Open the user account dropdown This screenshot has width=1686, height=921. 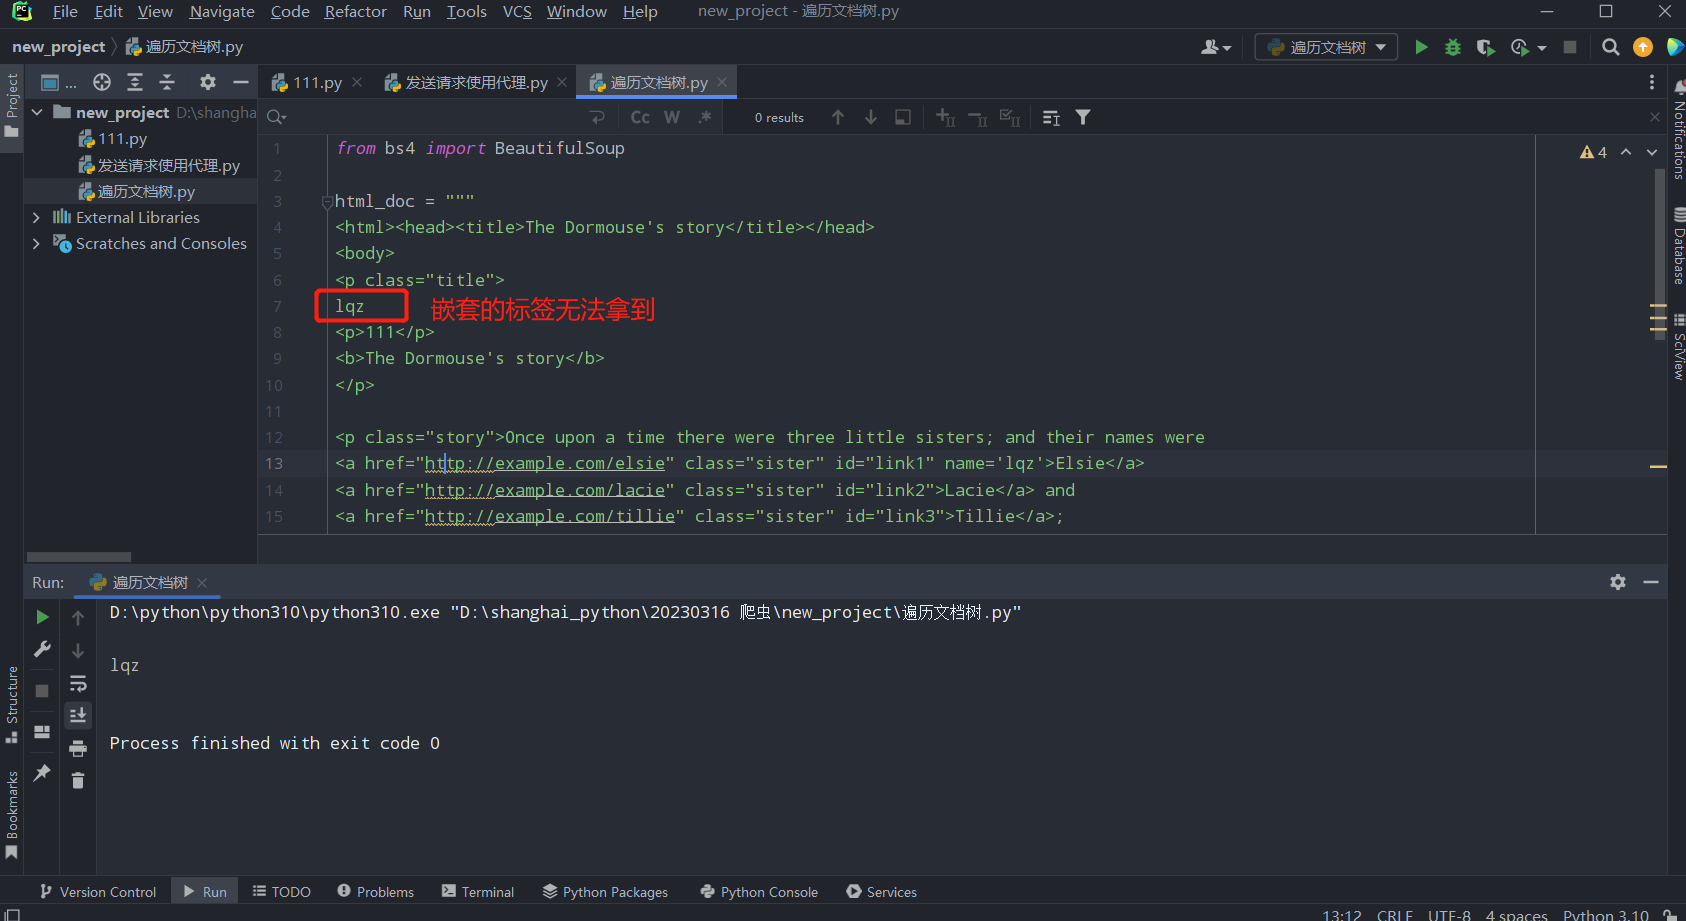pos(1216,47)
